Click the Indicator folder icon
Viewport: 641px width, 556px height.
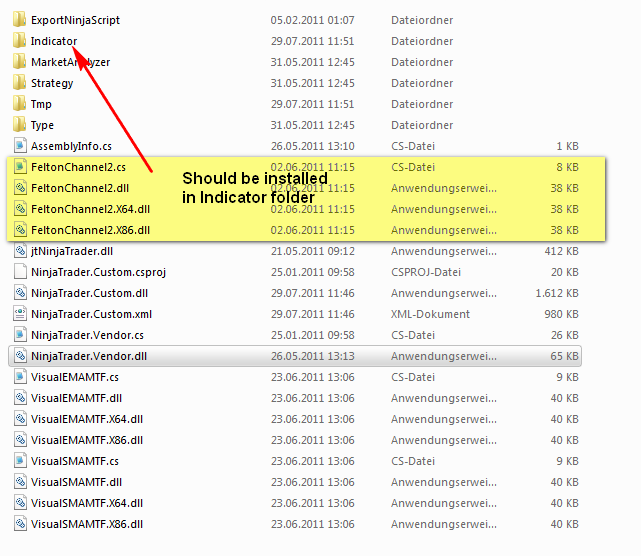click(20, 41)
